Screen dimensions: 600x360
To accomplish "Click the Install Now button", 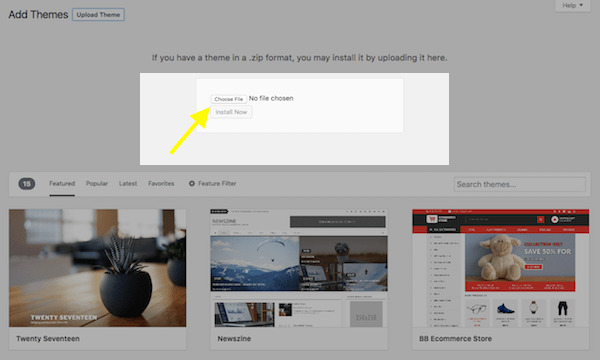I will click(231, 112).
